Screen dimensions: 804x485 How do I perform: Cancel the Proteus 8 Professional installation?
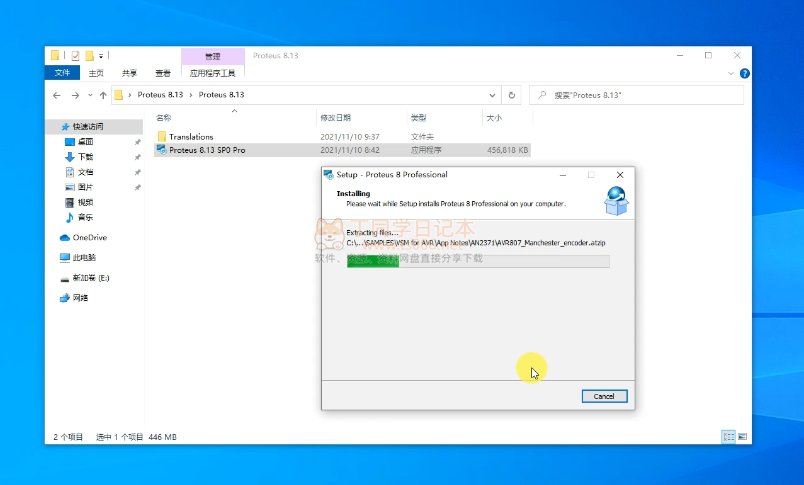(604, 396)
